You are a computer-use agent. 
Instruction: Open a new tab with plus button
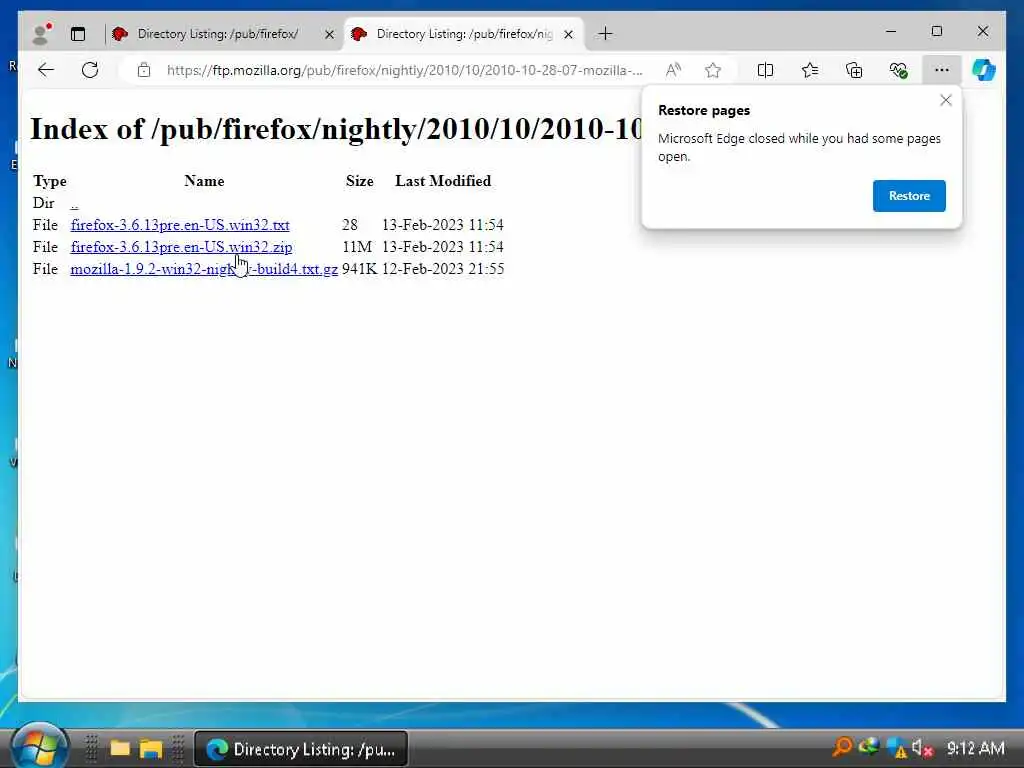[x=605, y=33]
